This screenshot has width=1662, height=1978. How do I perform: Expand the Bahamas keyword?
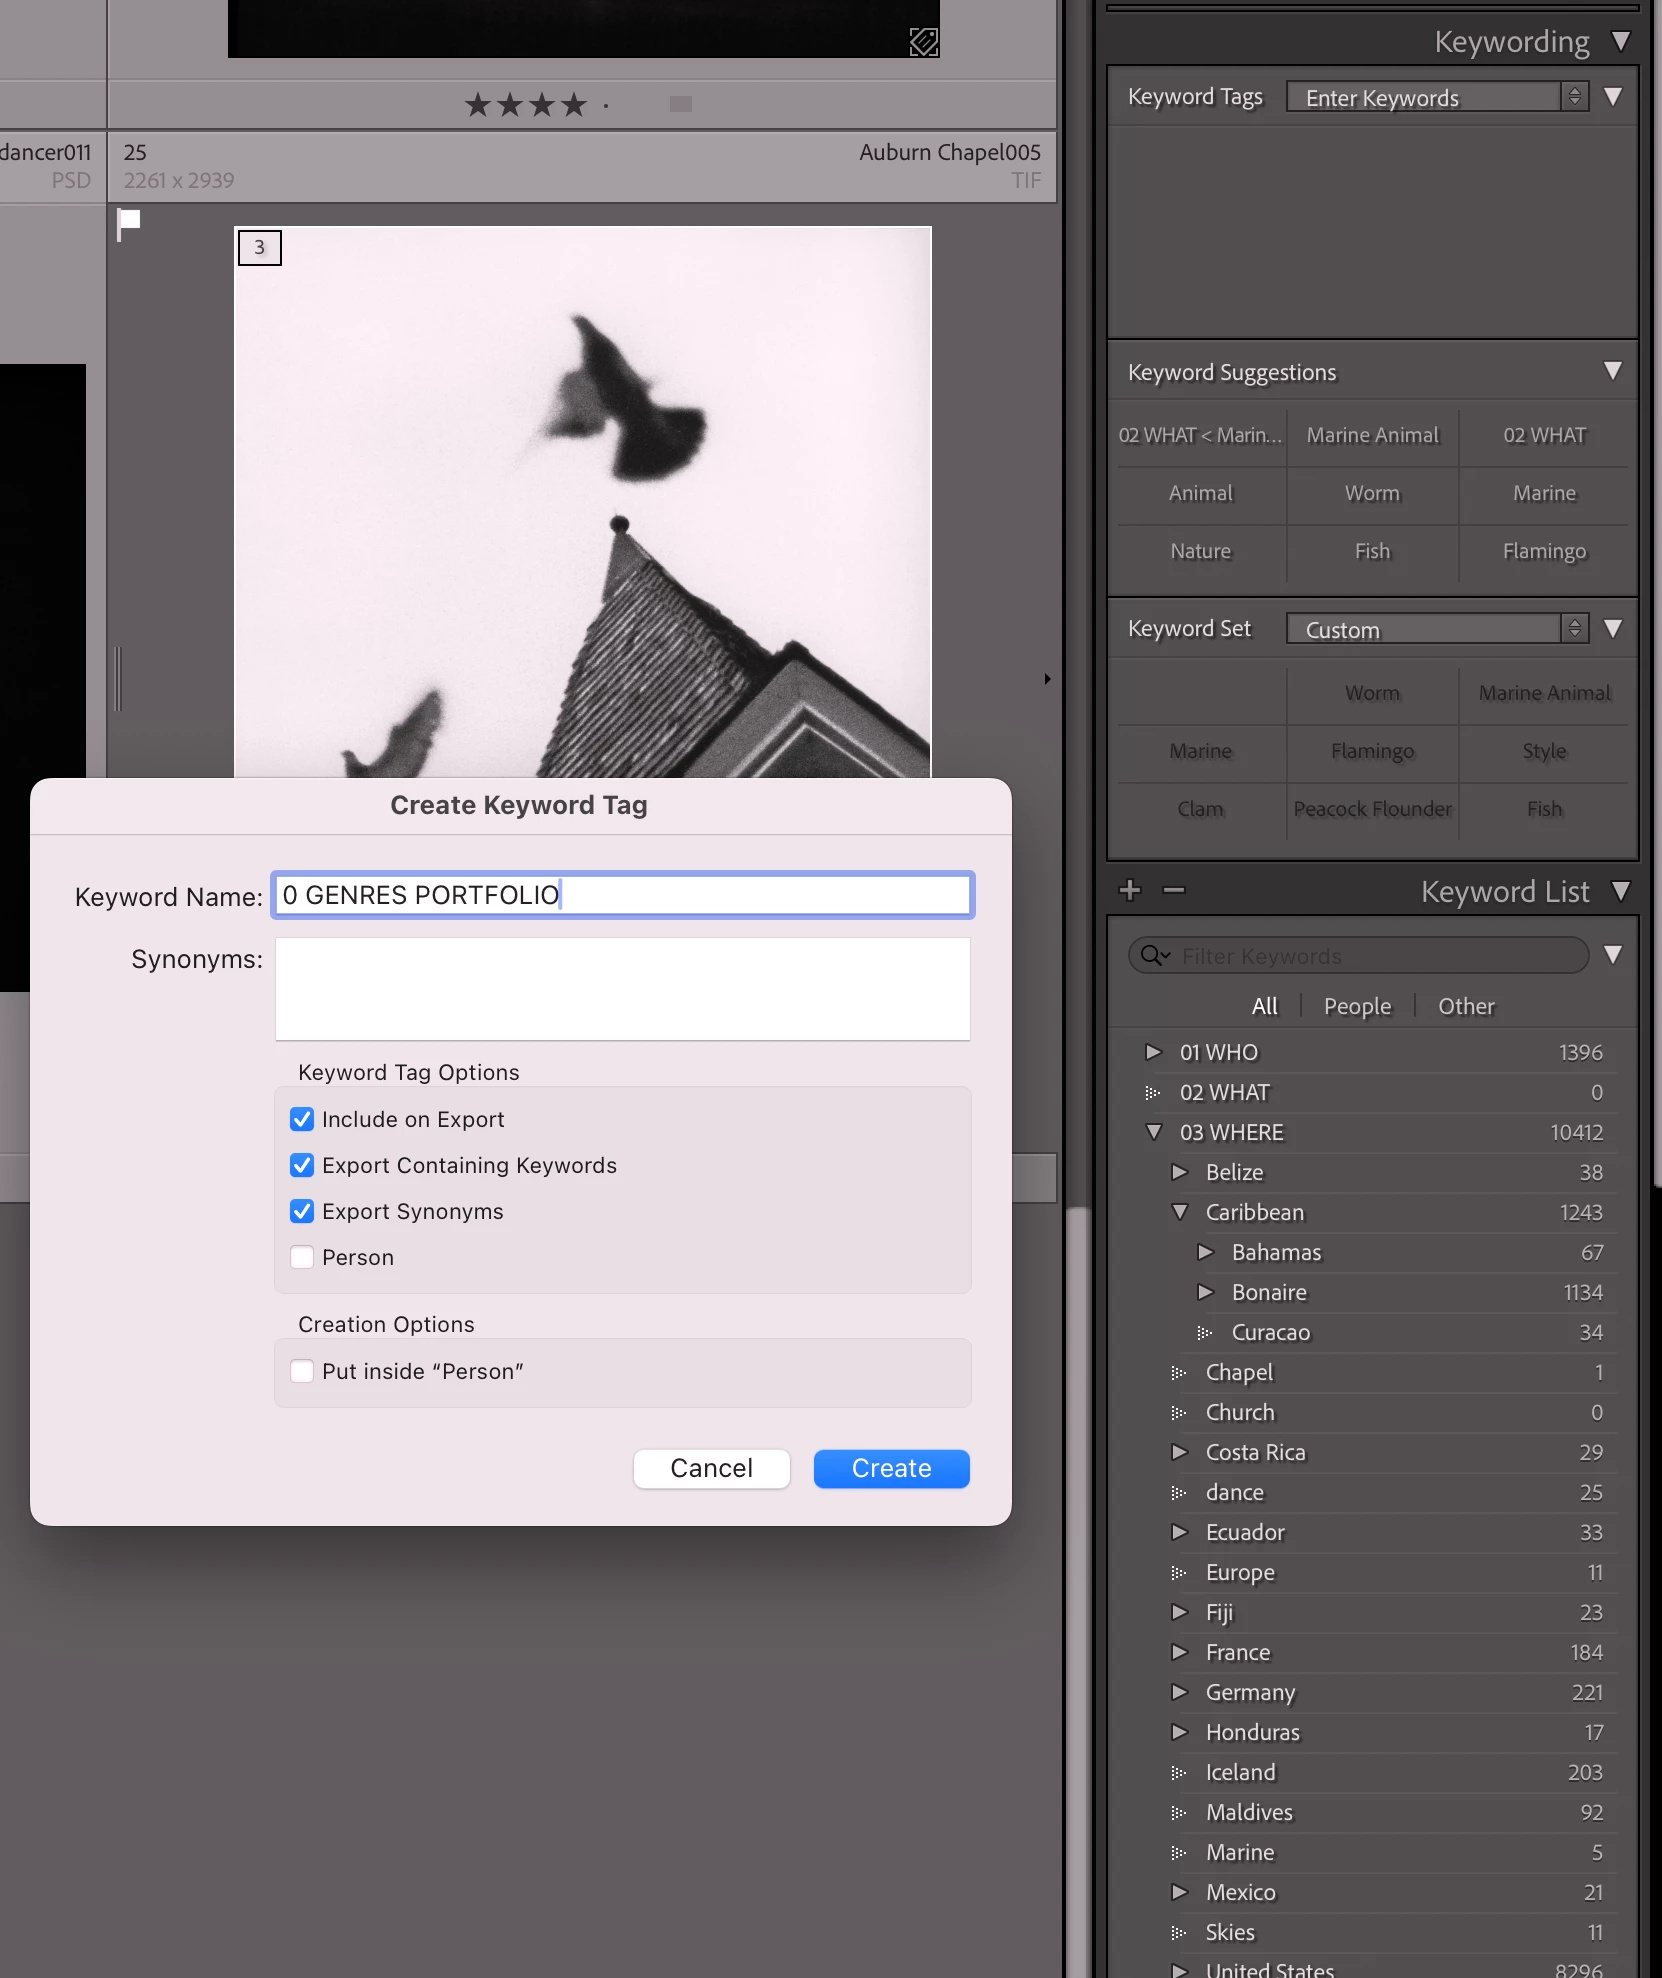[1206, 1252]
